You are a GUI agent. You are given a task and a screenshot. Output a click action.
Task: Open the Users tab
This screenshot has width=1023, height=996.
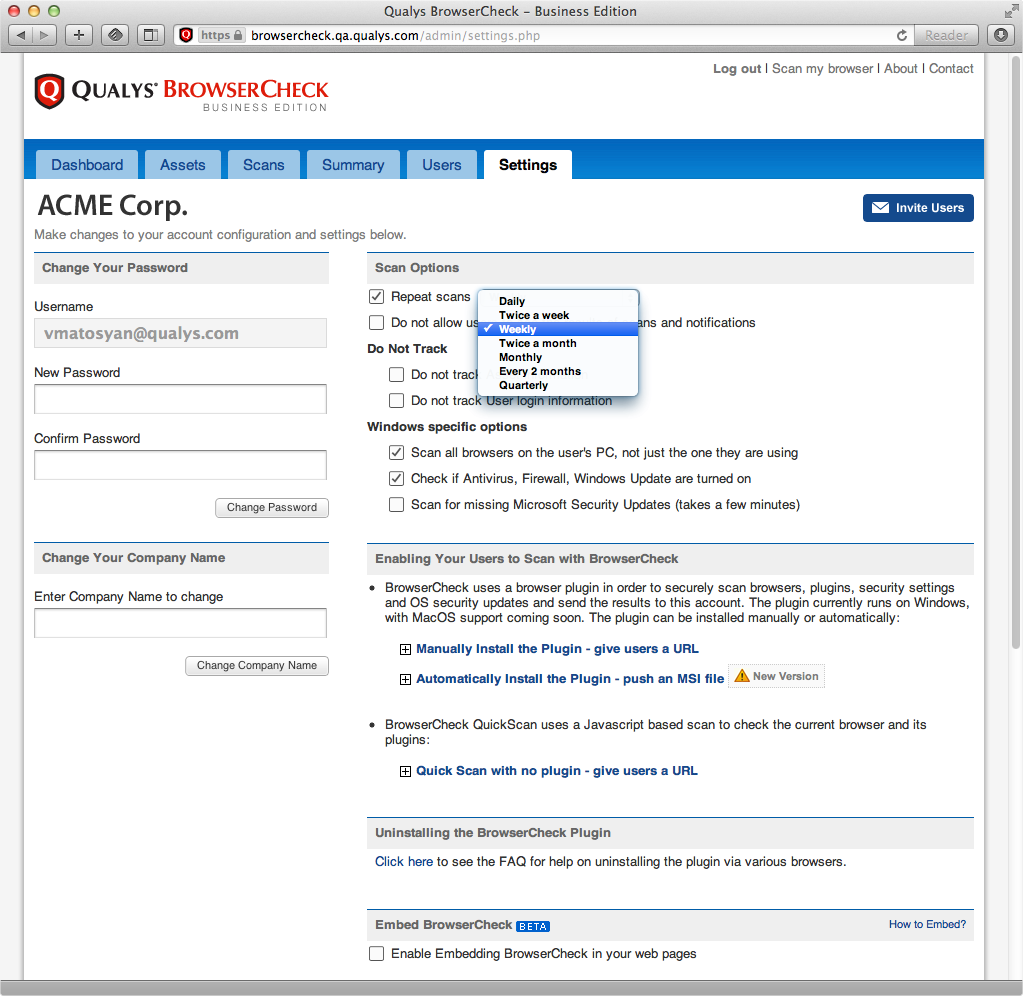point(441,164)
